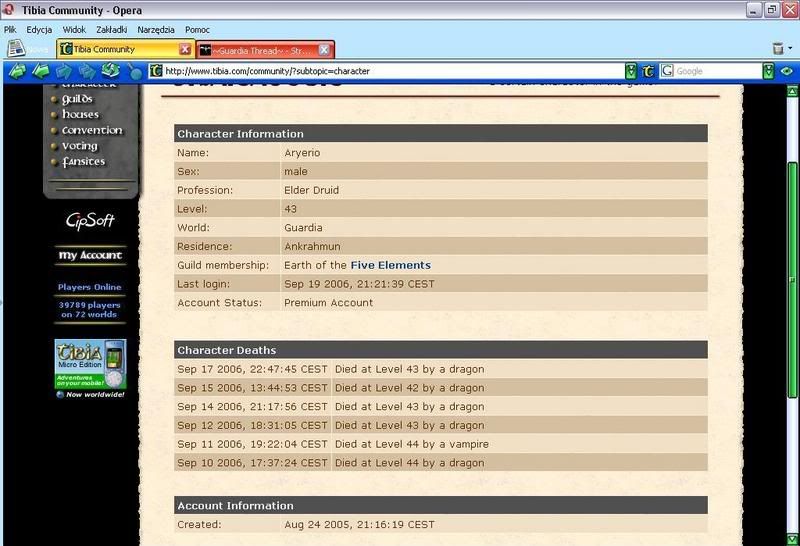Open the Widok menu
The height and width of the screenshot is (546, 800).
74,30
